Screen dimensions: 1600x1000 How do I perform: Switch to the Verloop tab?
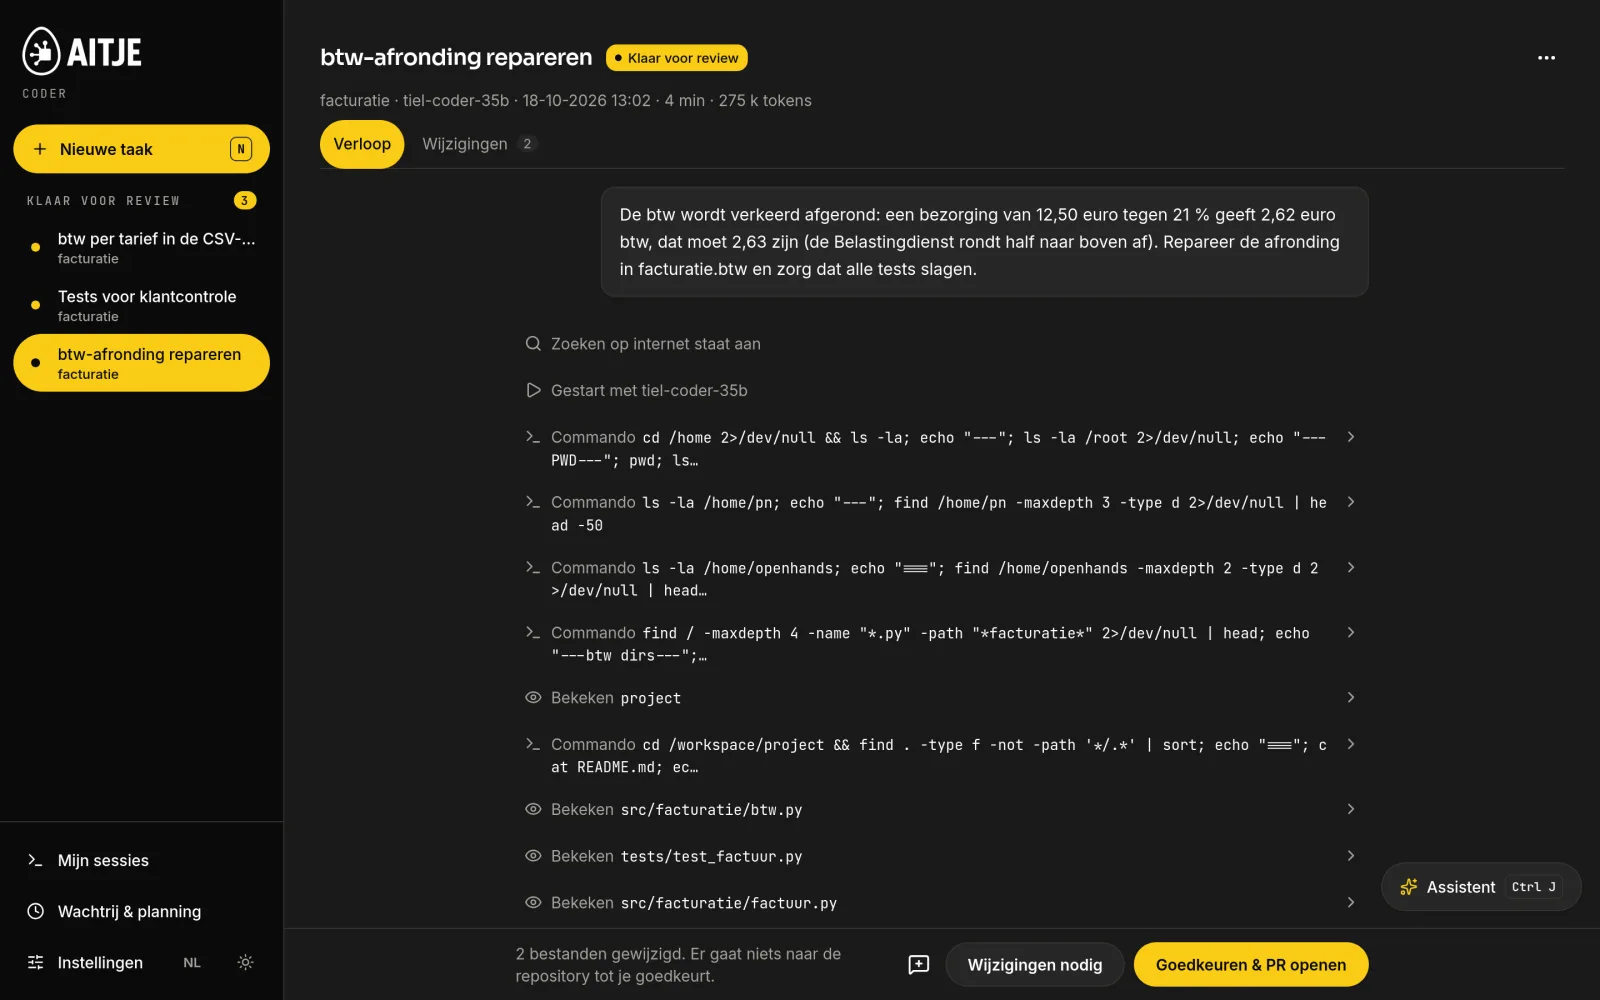pos(362,144)
